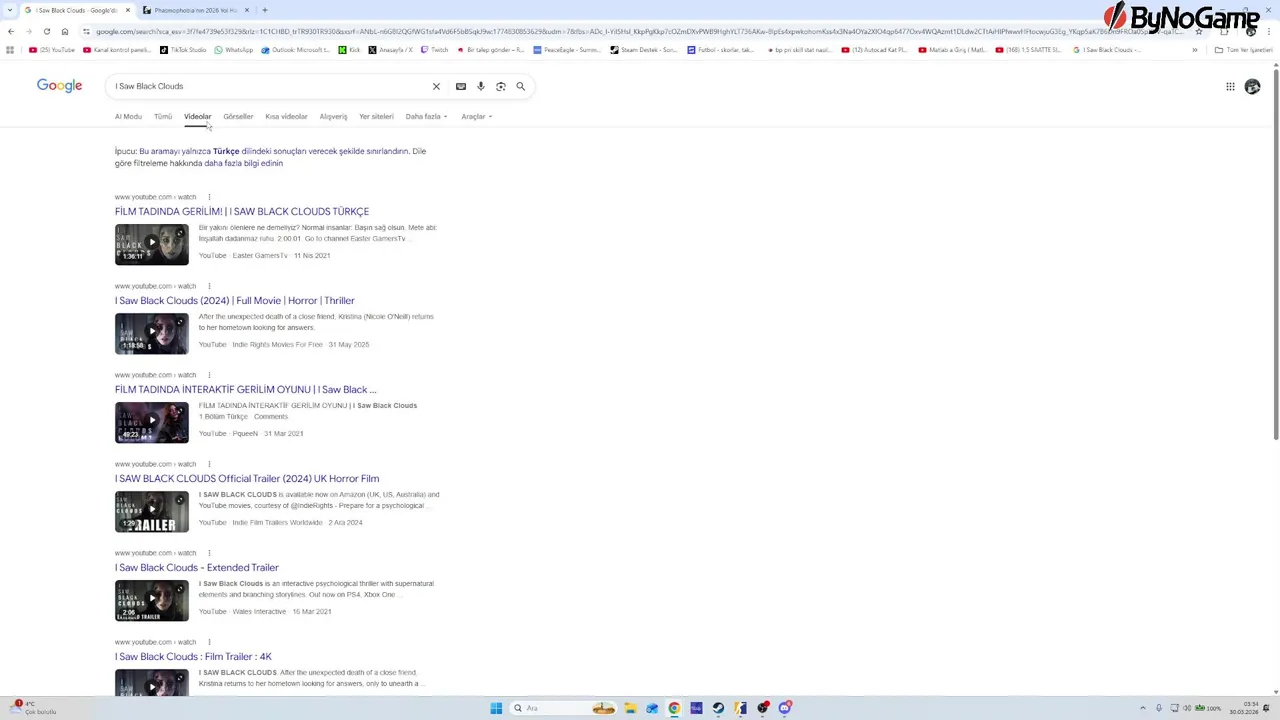The image size is (1280, 720).
Task: Open the on-screen keyboard input tool
Action: (461, 86)
